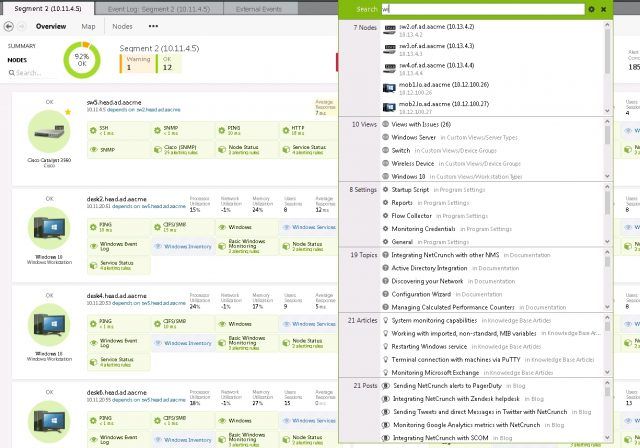Click the nodes Search field in summary
Image resolution: width=640 pixels, height=448 pixels.
[29, 73]
